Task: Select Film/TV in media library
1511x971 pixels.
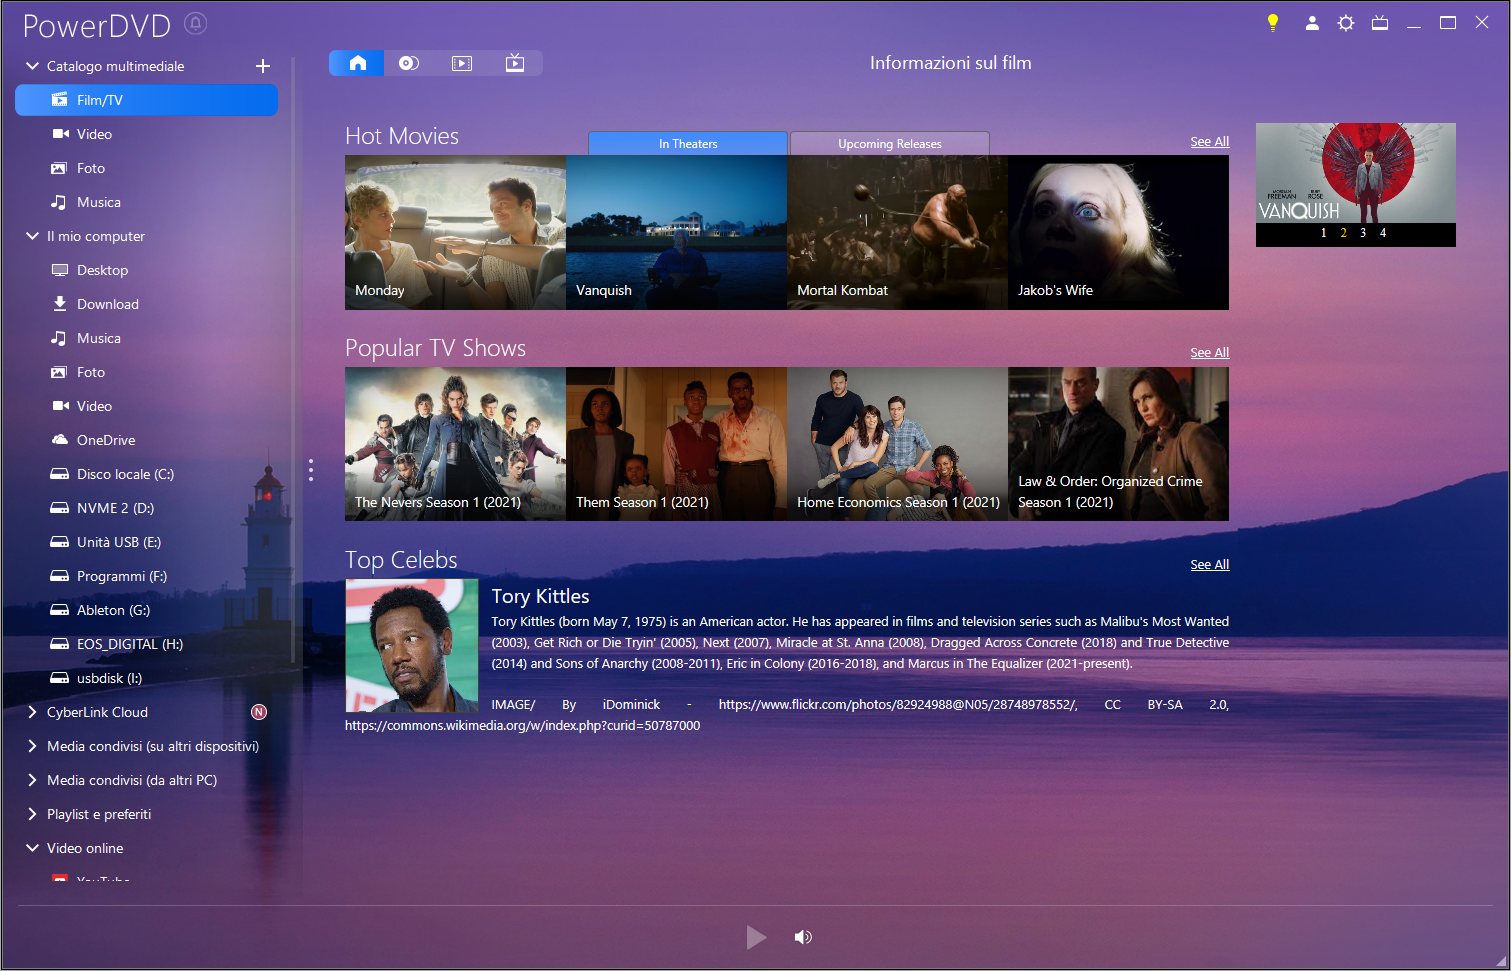Action: [x=146, y=100]
